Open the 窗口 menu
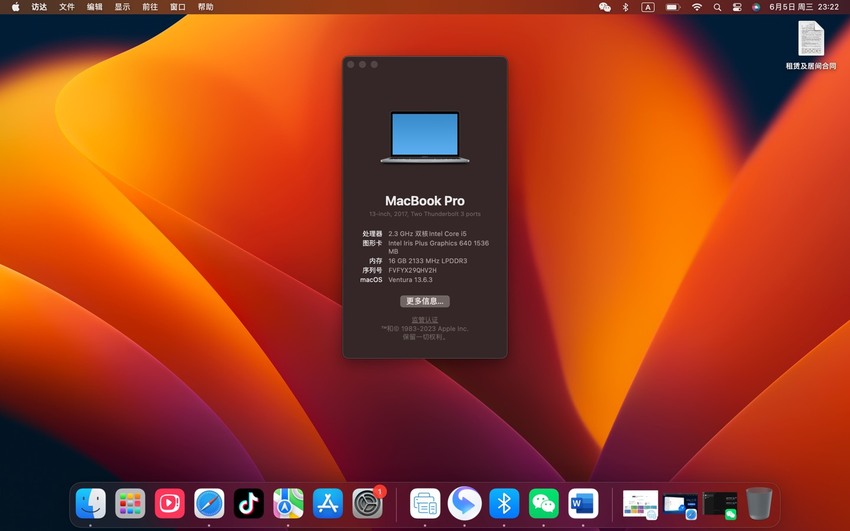The width and height of the screenshot is (850, 531). pos(177,7)
